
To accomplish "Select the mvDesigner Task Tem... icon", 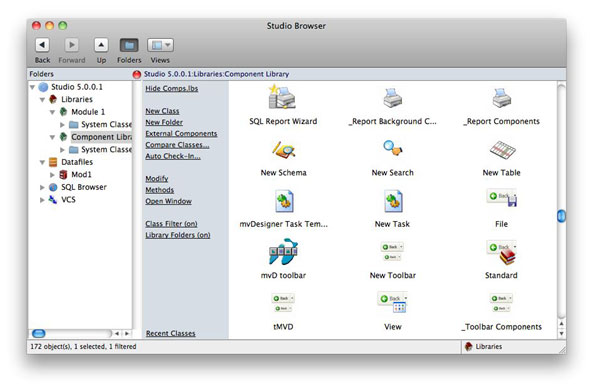I will [284, 201].
